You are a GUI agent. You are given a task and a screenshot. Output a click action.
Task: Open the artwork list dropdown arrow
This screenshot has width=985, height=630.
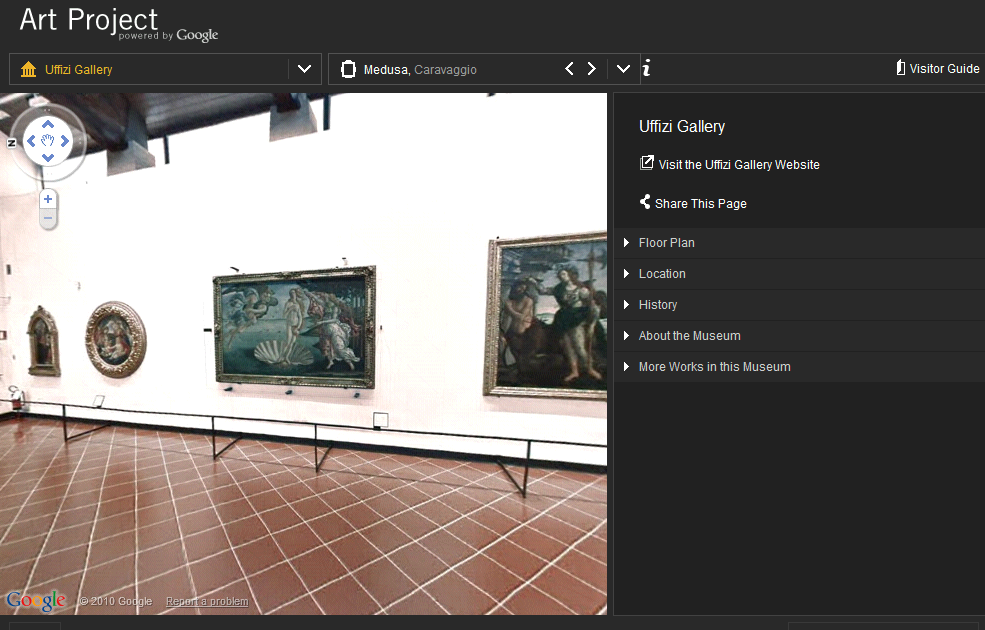click(x=623, y=69)
